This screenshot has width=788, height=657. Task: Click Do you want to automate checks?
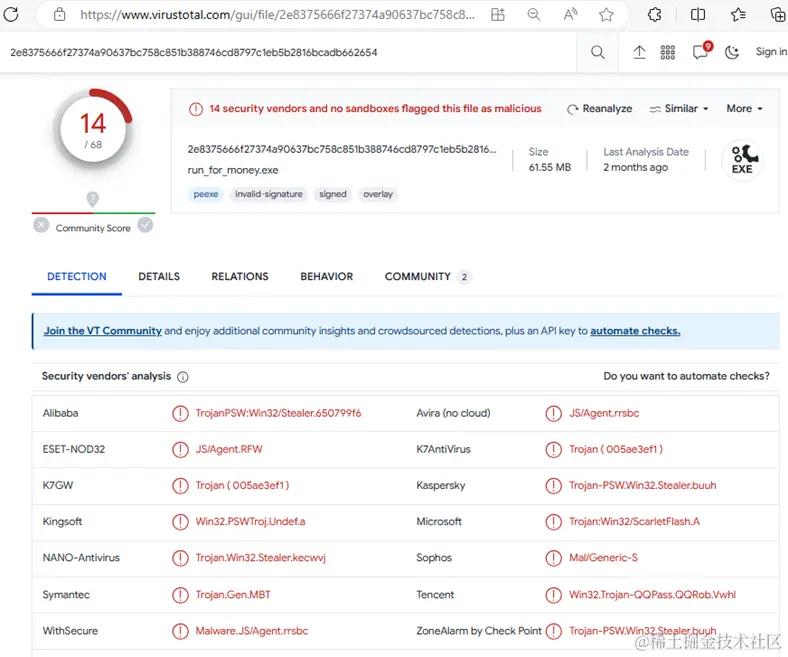click(686, 376)
